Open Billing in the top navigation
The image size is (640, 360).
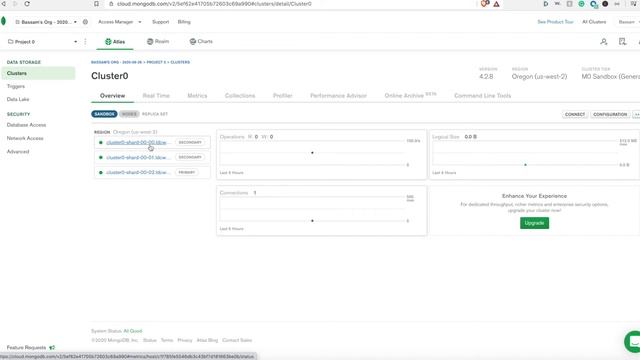coord(184,22)
